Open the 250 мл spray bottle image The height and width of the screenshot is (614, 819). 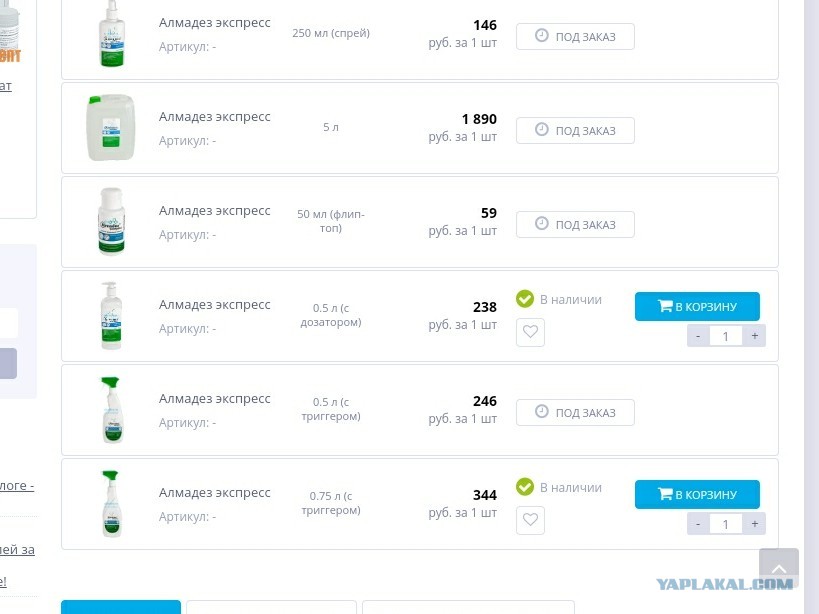tap(111, 34)
